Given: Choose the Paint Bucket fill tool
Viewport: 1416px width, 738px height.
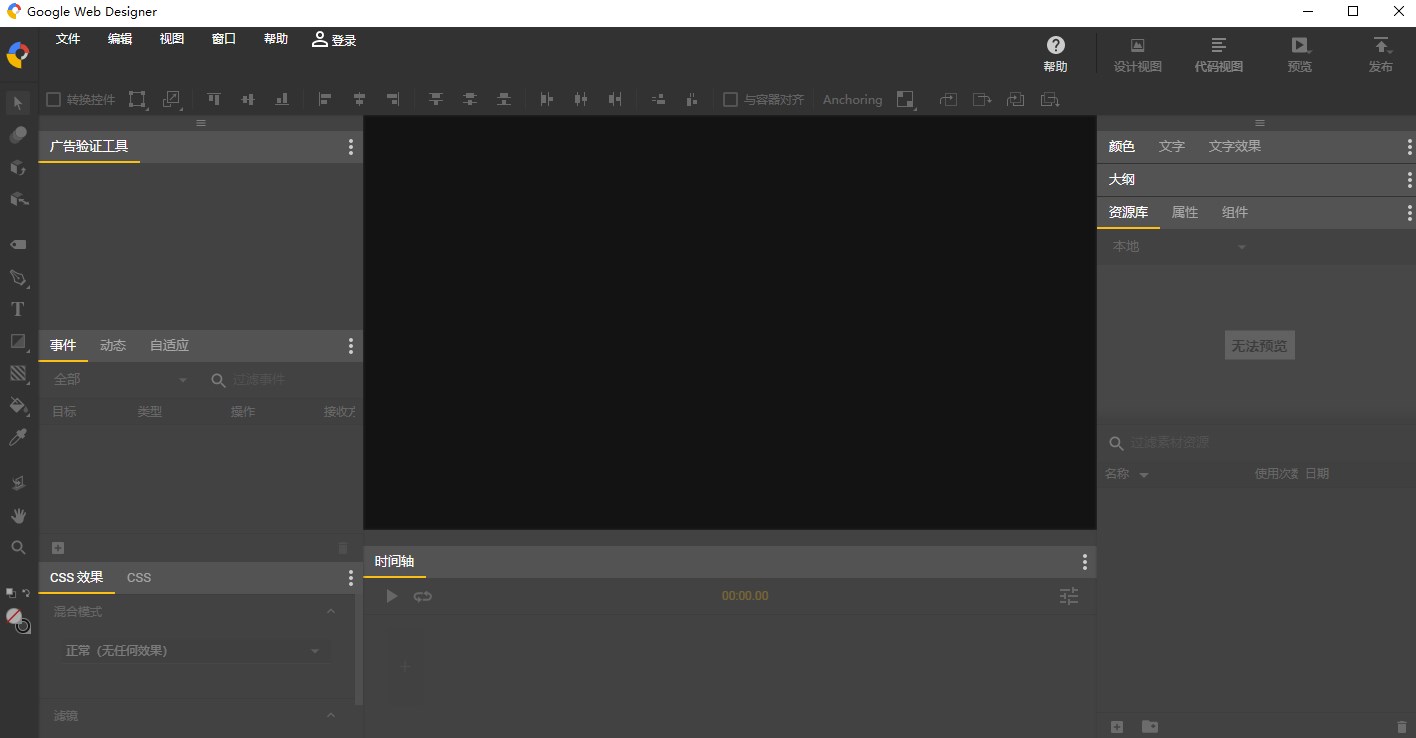Looking at the screenshot, I should click(x=18, y=405).
